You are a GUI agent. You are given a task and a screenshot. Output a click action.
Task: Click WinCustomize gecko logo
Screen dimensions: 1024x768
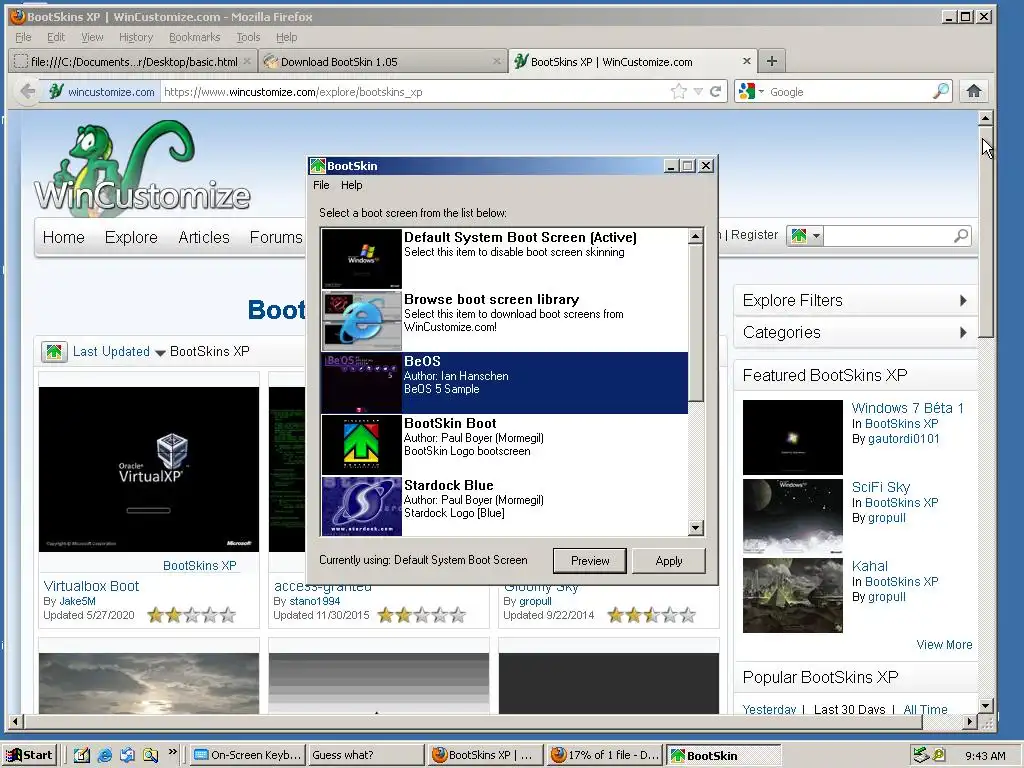[x=142, y=168]
